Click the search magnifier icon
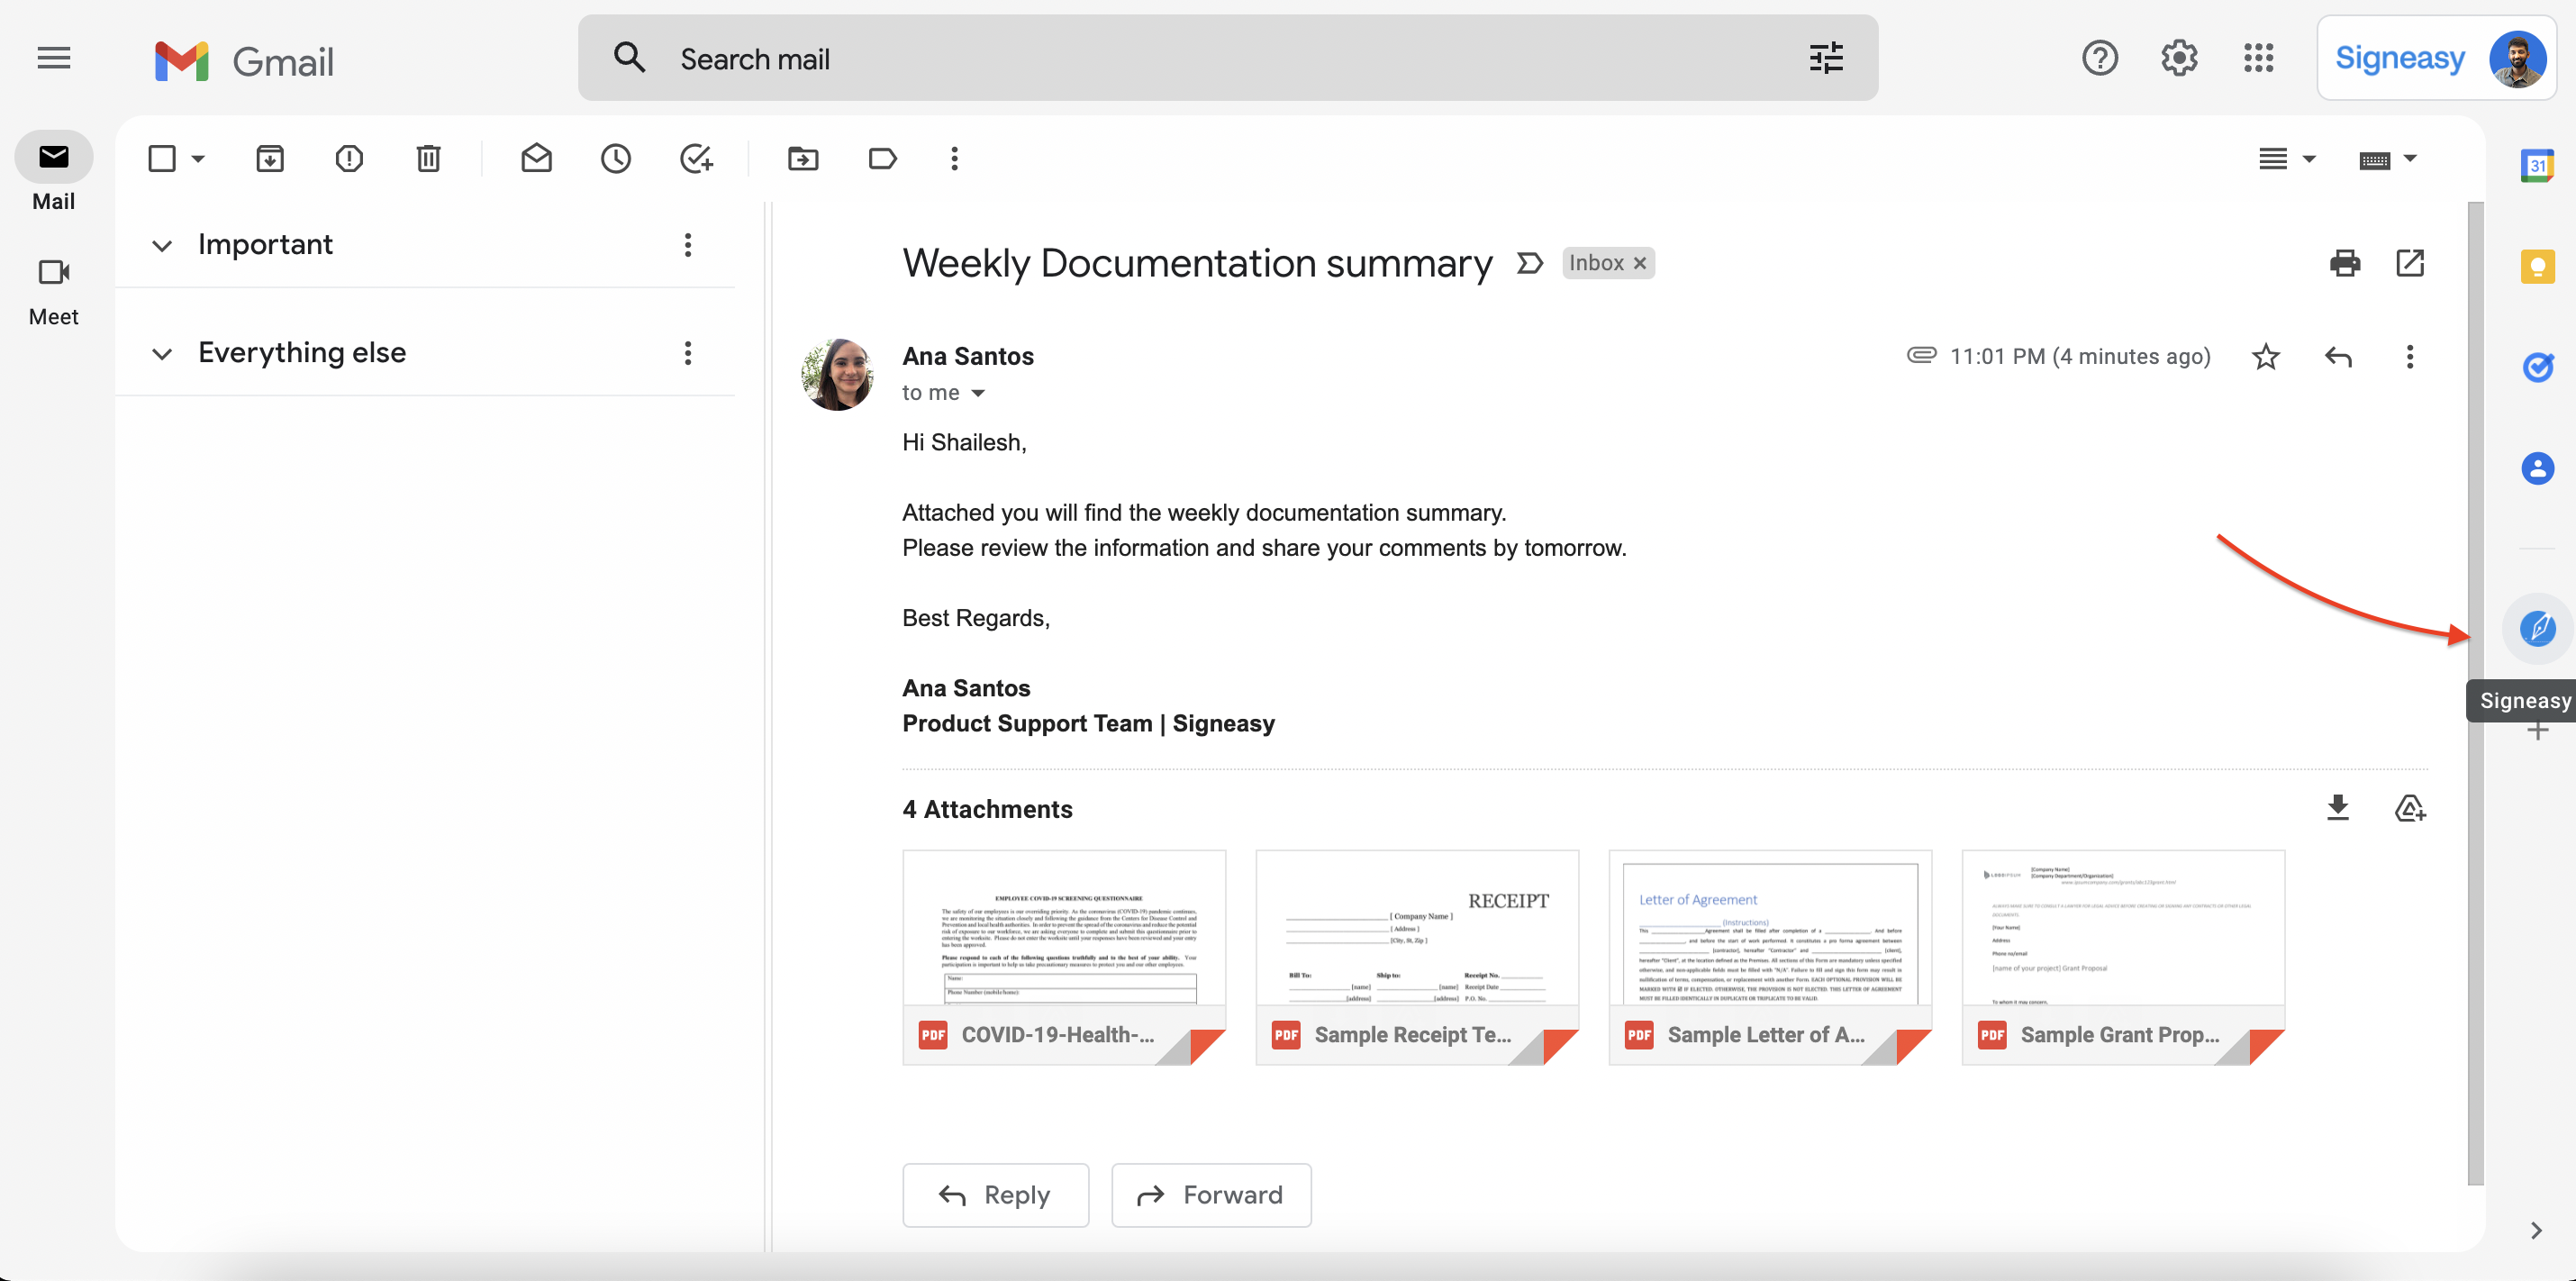Image resolution: width=2576 pixels, height=1281 pixels. point(629,58)
